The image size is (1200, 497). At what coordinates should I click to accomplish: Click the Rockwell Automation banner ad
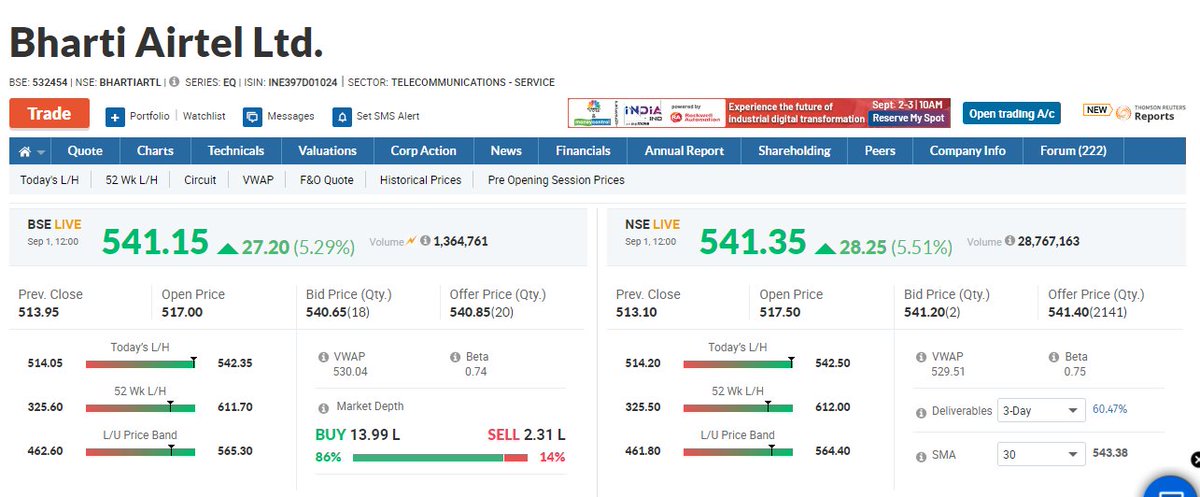758,112
